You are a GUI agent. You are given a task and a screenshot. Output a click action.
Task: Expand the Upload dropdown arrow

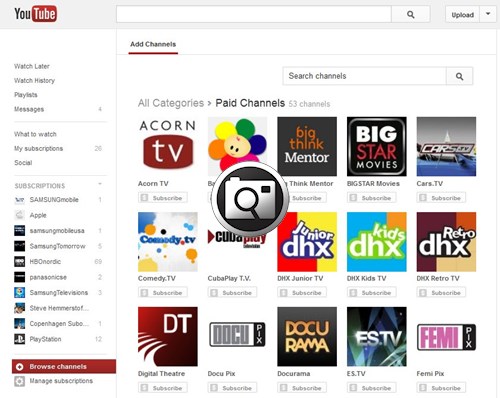tap(488, 14)
